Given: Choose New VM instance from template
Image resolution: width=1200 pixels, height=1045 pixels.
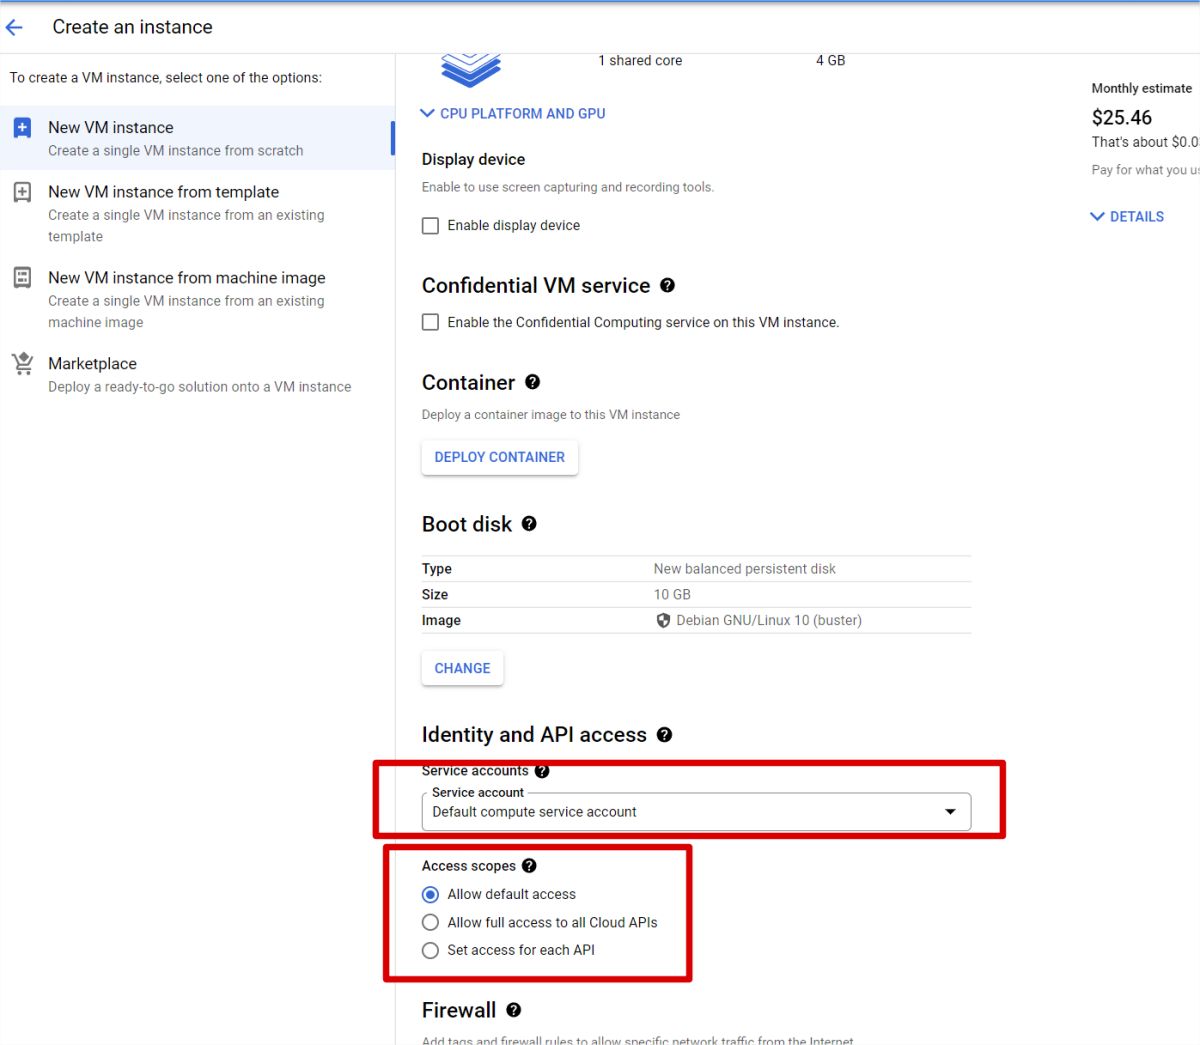Looking at the screenshot, I should (x=197, y=213).
